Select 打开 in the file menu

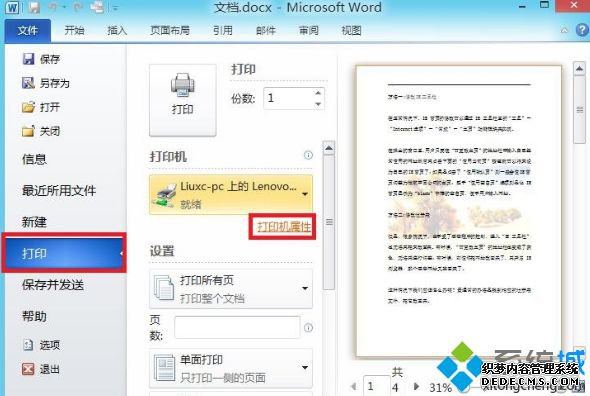tap(41, 107)
